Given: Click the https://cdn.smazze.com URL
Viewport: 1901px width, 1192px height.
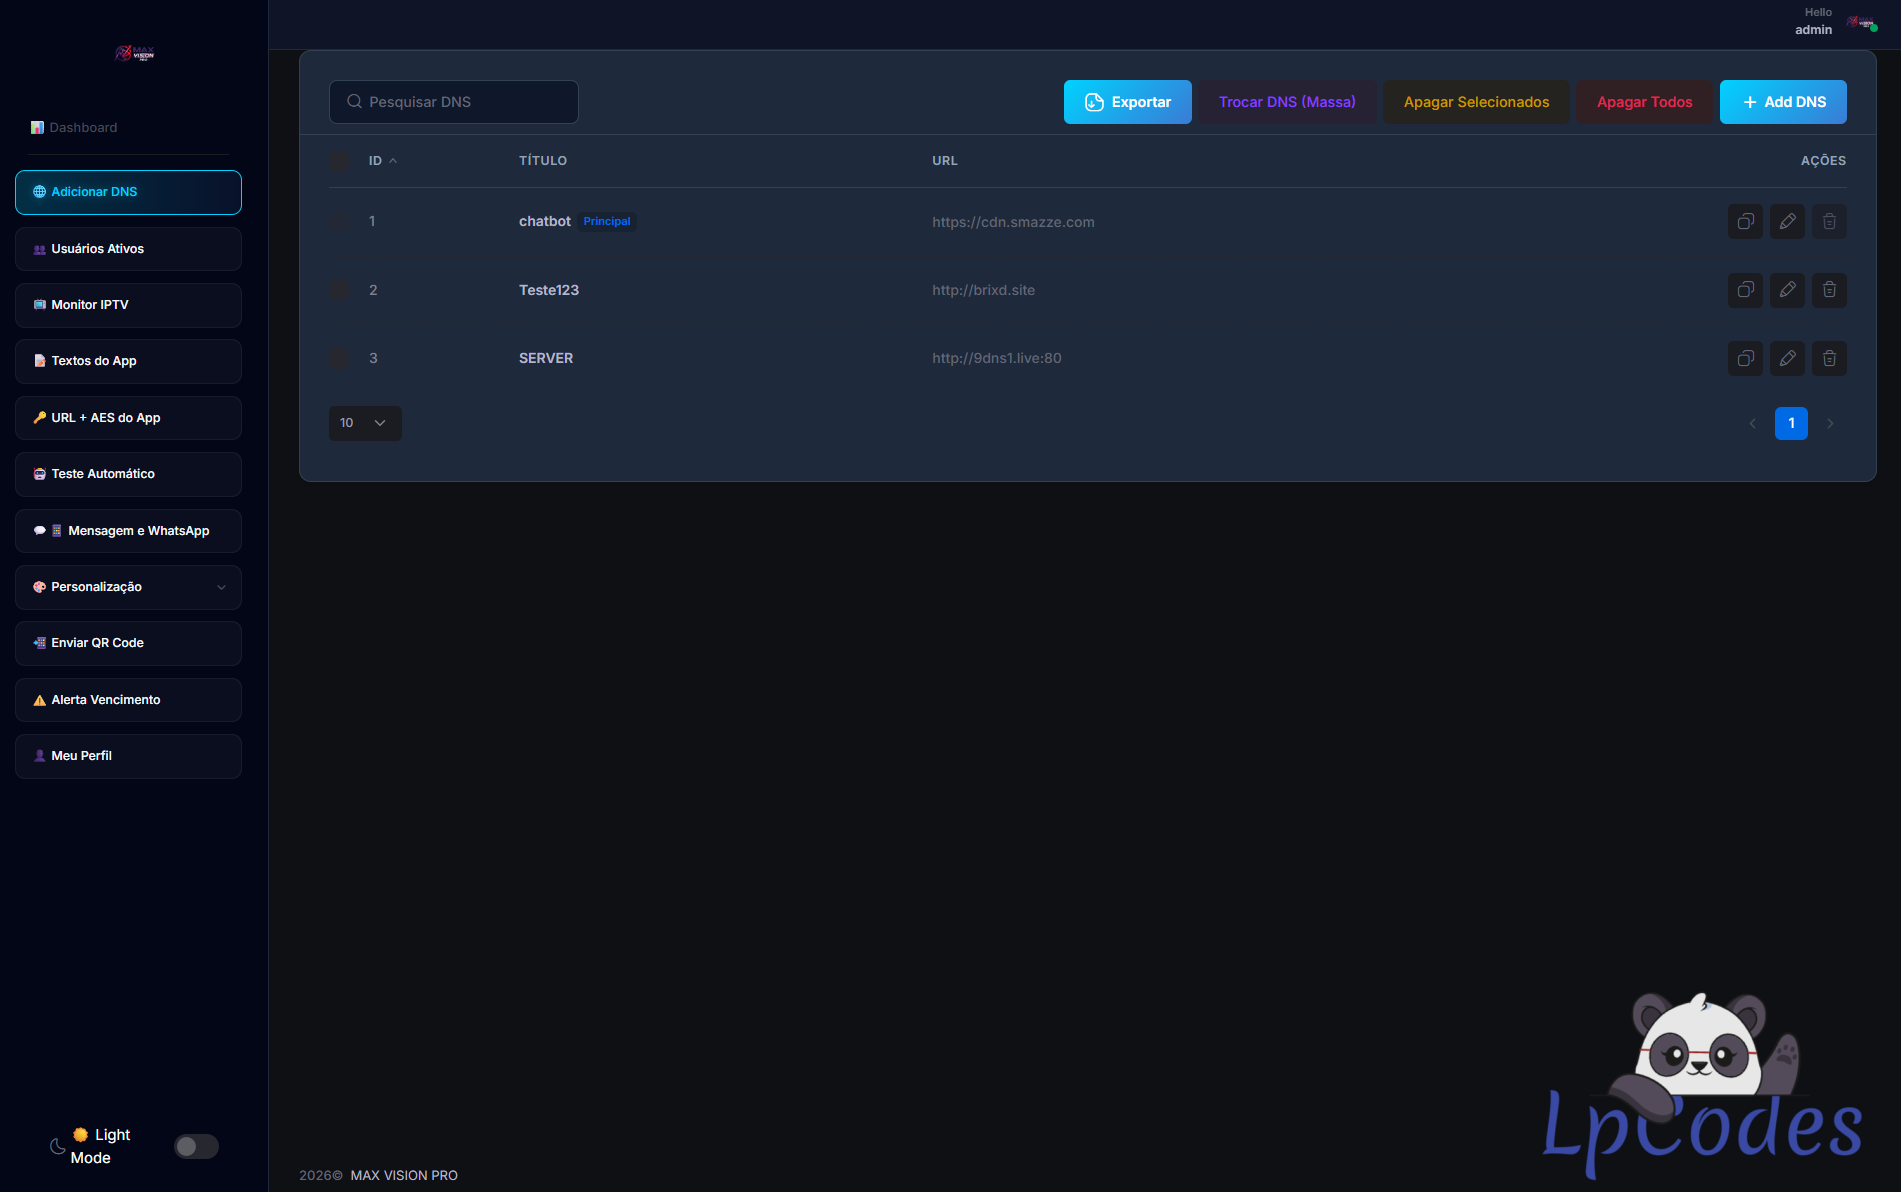Looking at the screenshot, I should coord(1013,222).
